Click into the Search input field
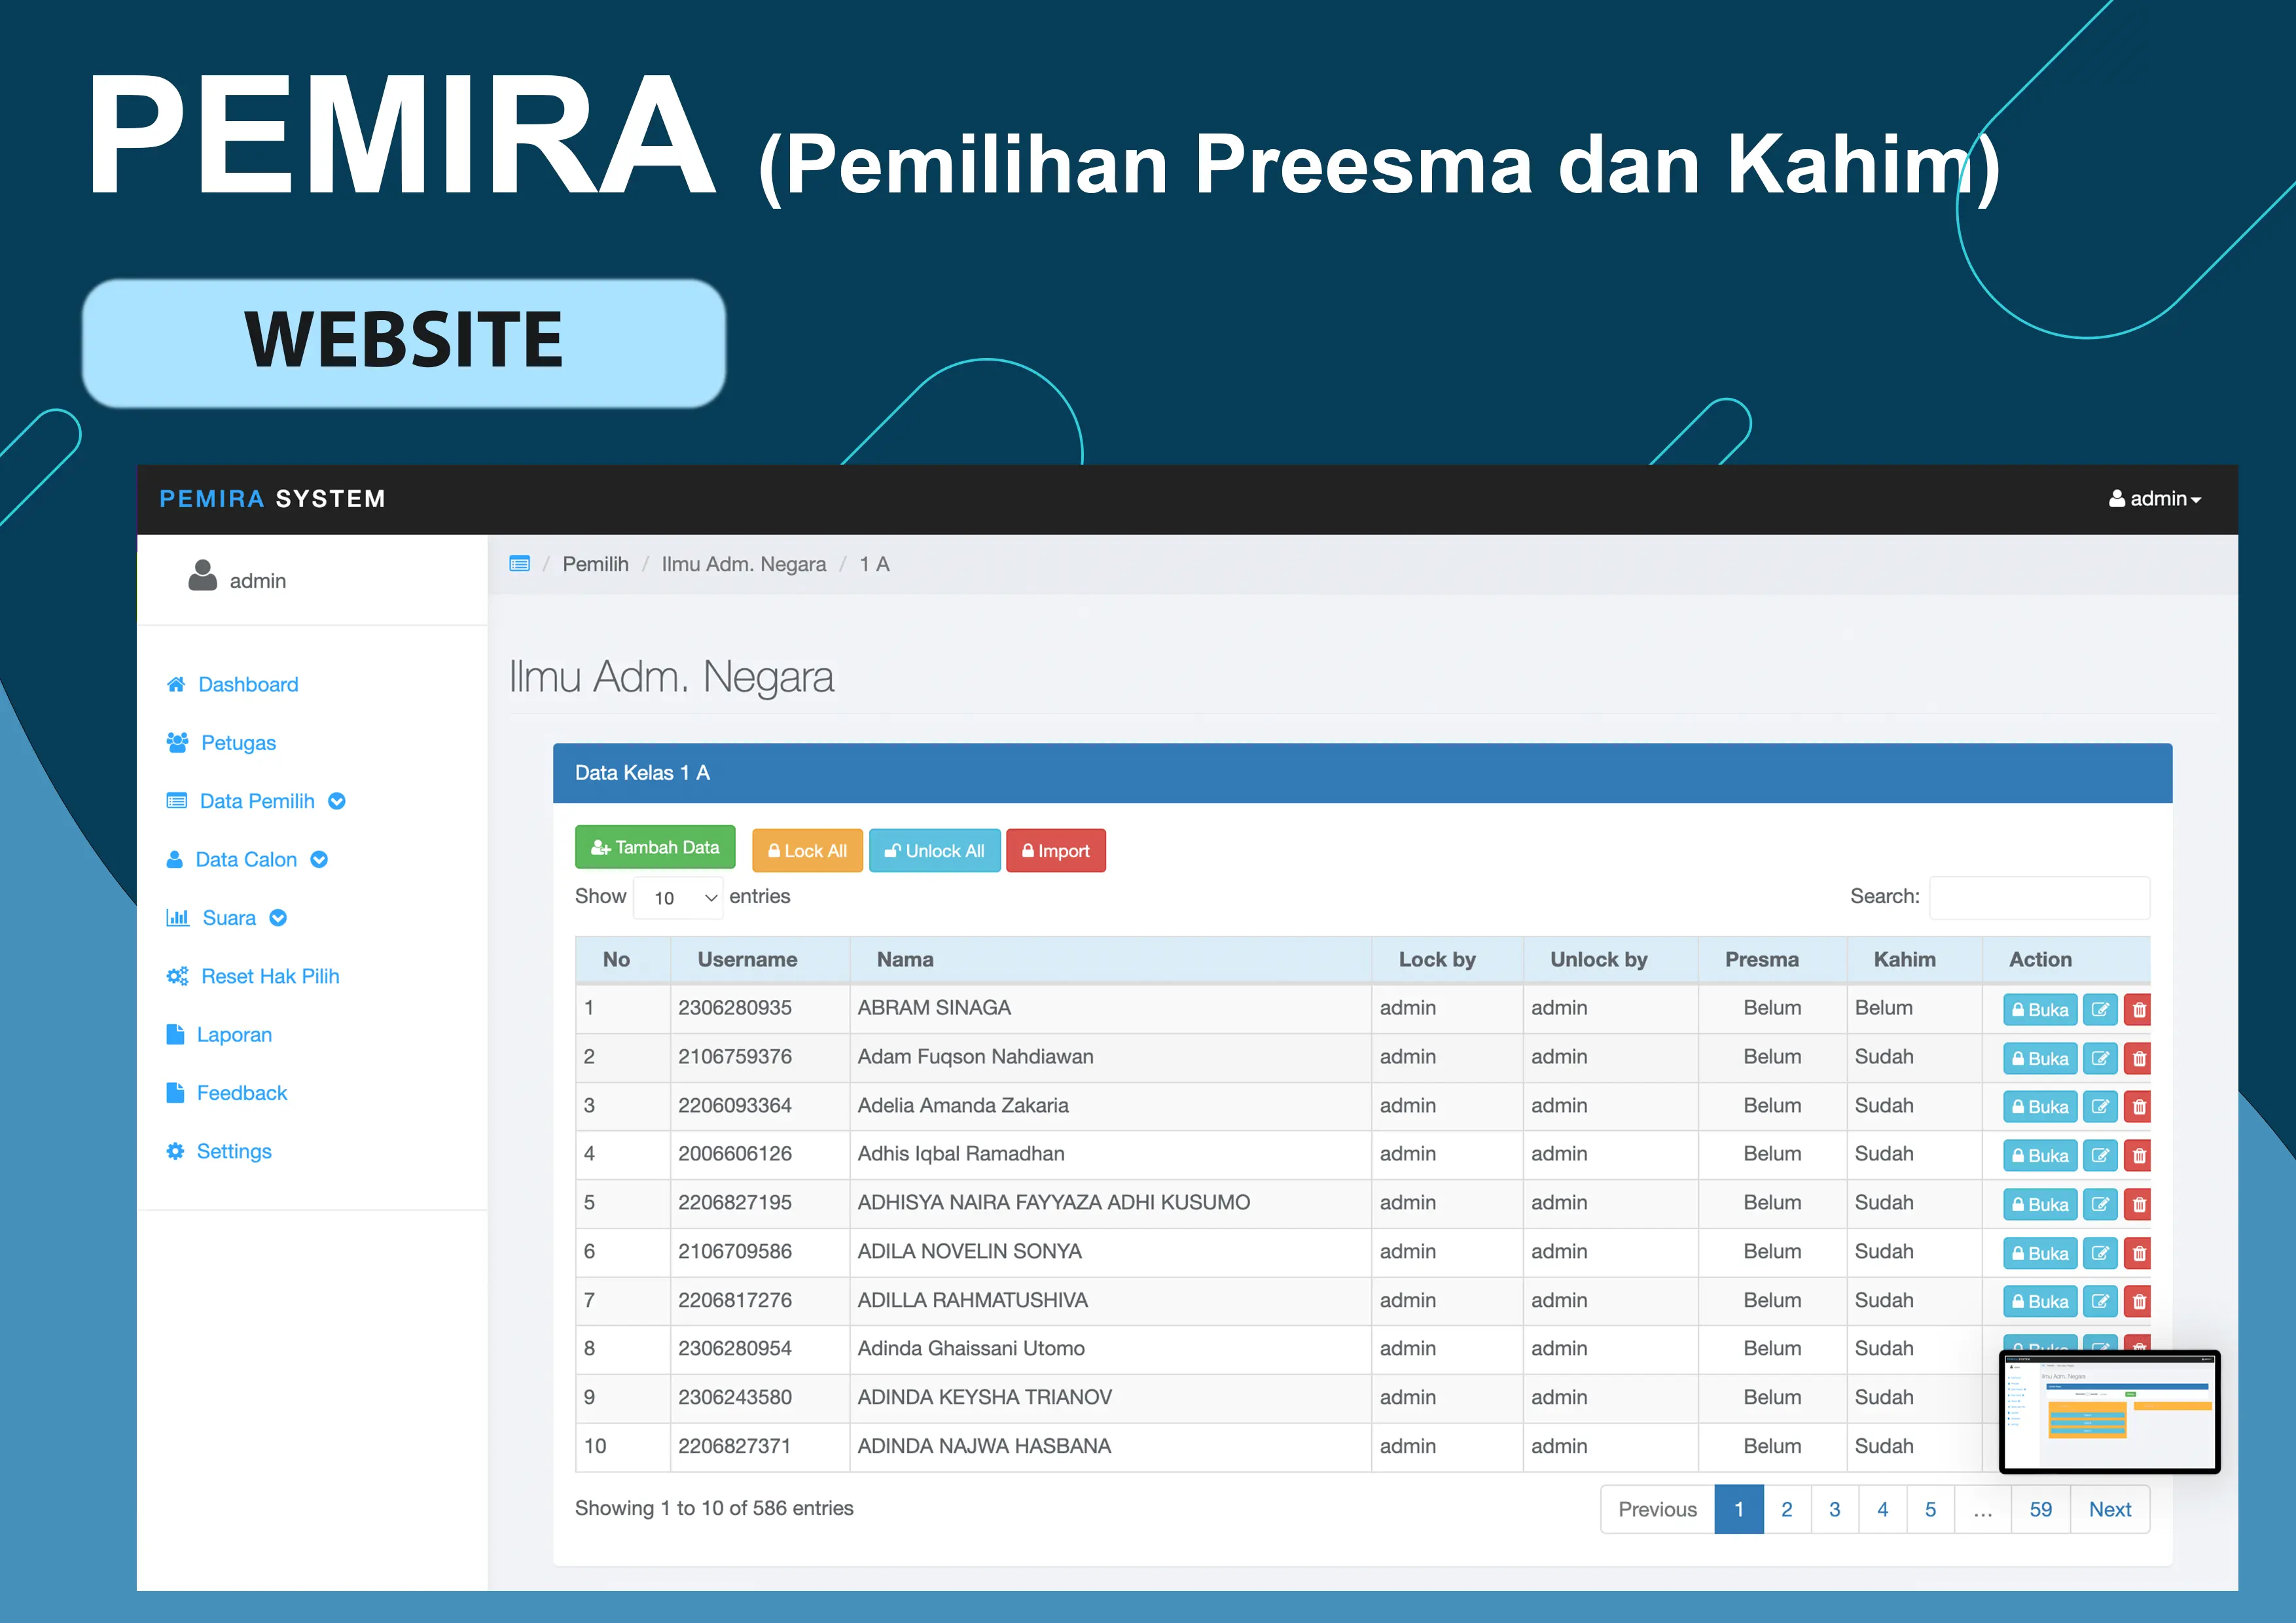Image resolution: width=2296 pixels, height=1623 pixels. pyautogui.click(x=2040, y=897)
